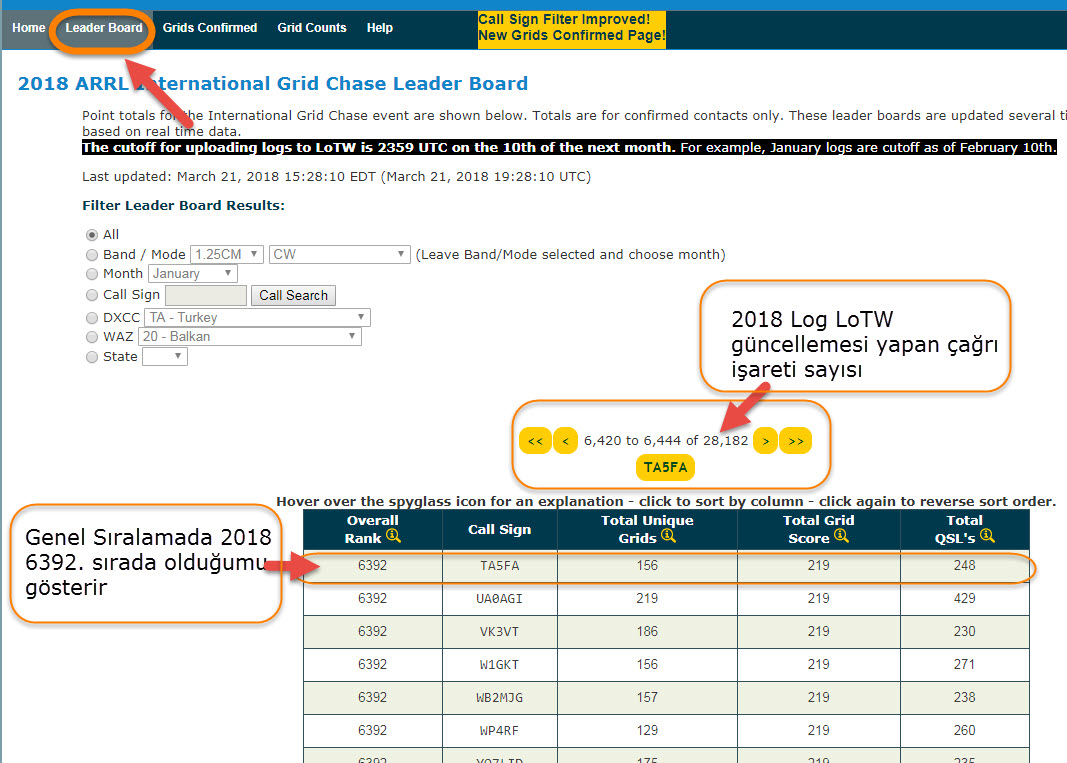
Task: Click 248 QSL value in TA5FA row
Action: 964,566
